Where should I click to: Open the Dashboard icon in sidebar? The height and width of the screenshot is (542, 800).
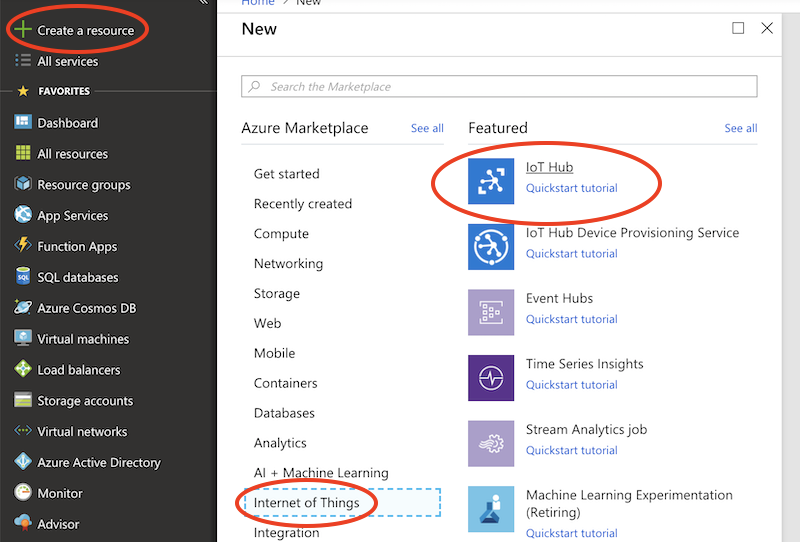[x=23, y=122]
